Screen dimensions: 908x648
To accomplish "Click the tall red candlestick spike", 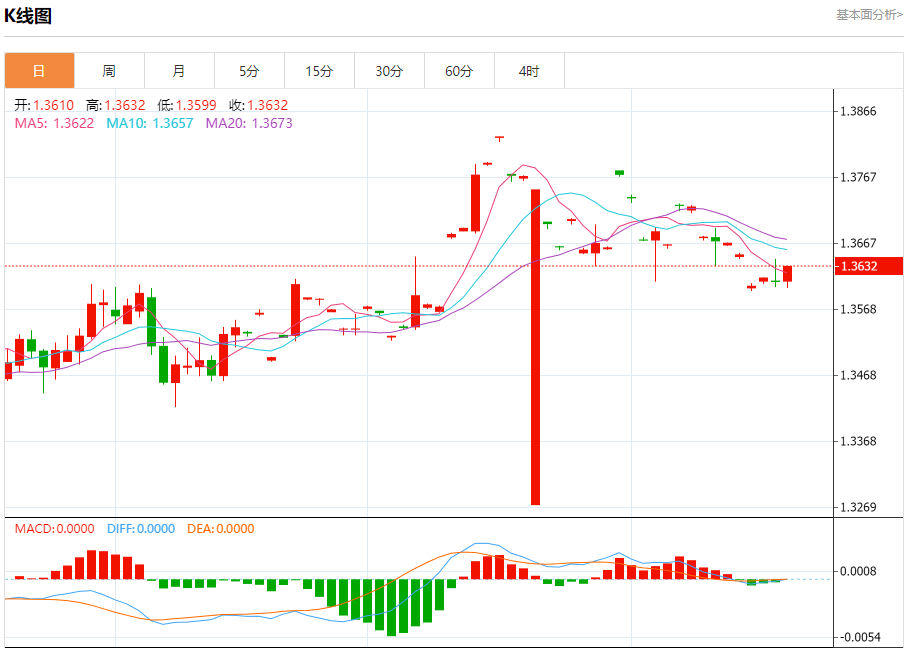I will tap(536, 347).
